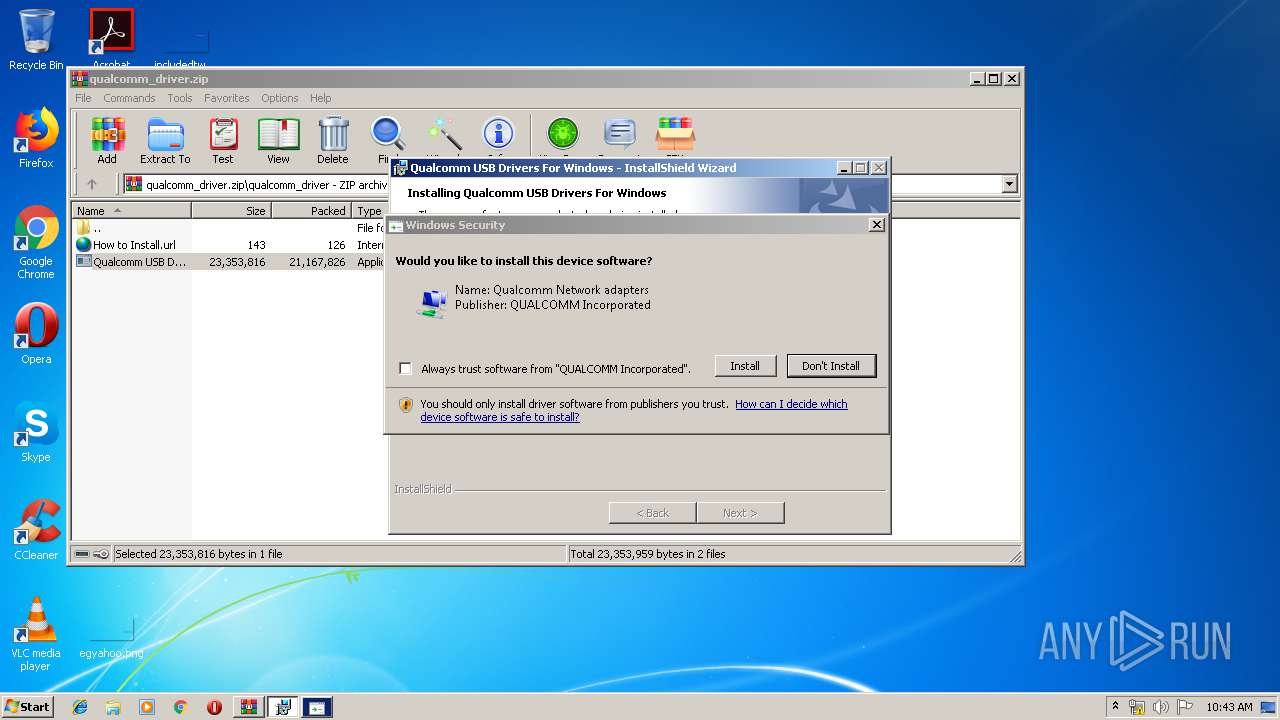Click the Comment speech bubble icon
Viewport: 1280px width, 720px height.
tap(620, 134)
